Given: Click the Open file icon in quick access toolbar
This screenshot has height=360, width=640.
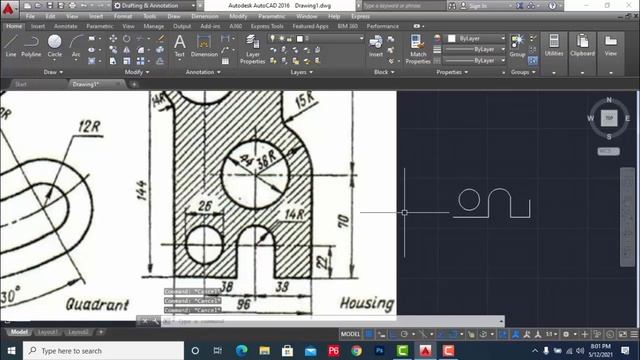Looking at the screenshot, I should coord(38,6).
